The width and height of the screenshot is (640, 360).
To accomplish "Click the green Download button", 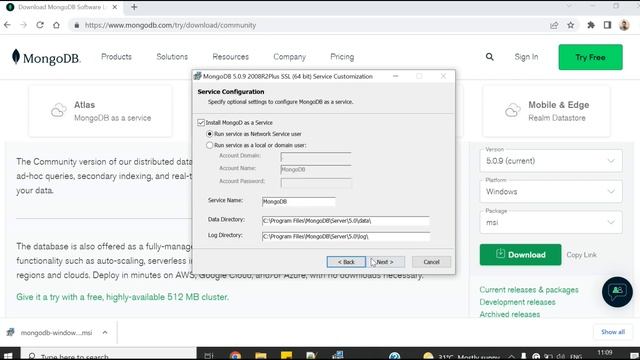I will coord(520,255).
